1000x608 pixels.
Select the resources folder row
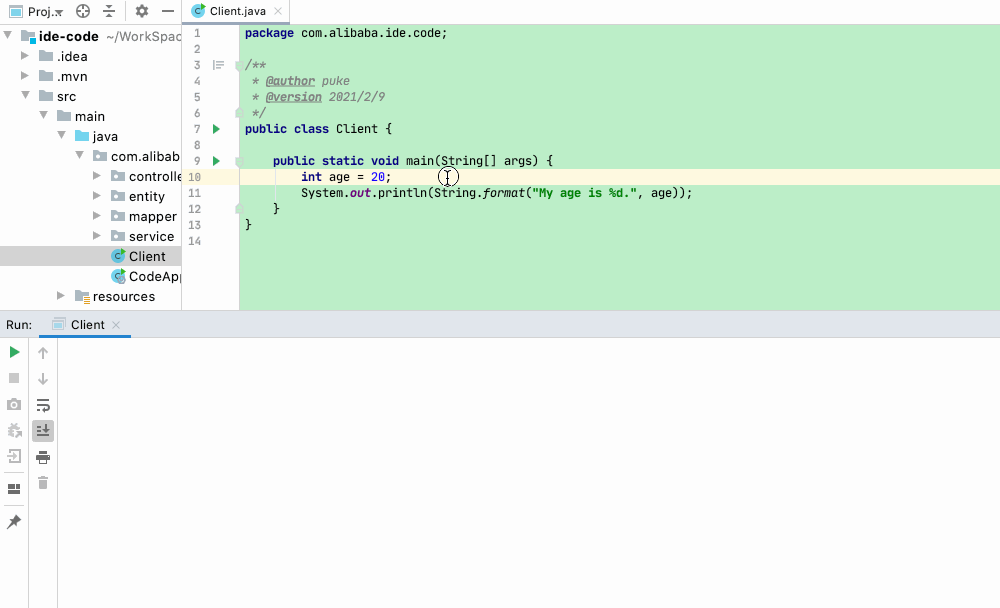91,296
